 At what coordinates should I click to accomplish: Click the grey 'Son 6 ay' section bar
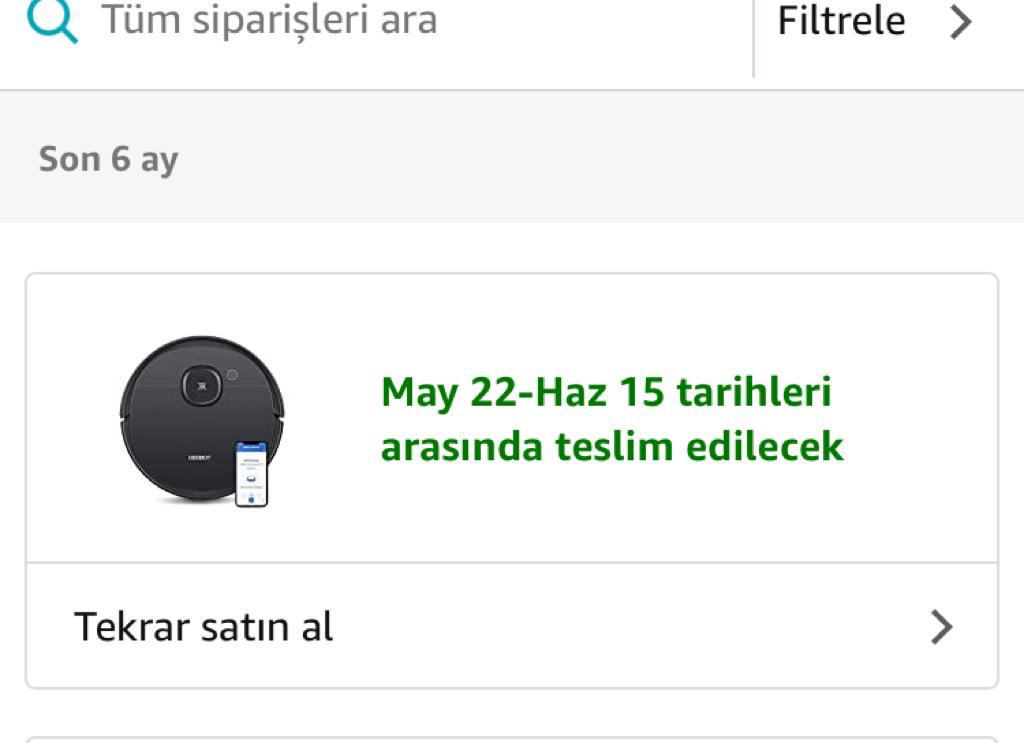[x=512, y=157]
